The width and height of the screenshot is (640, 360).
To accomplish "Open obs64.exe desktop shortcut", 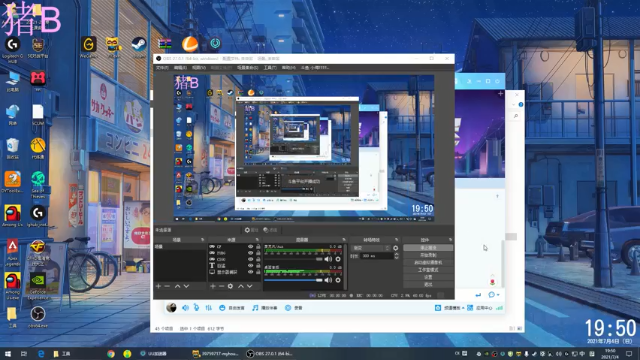I will coord(38,318).
